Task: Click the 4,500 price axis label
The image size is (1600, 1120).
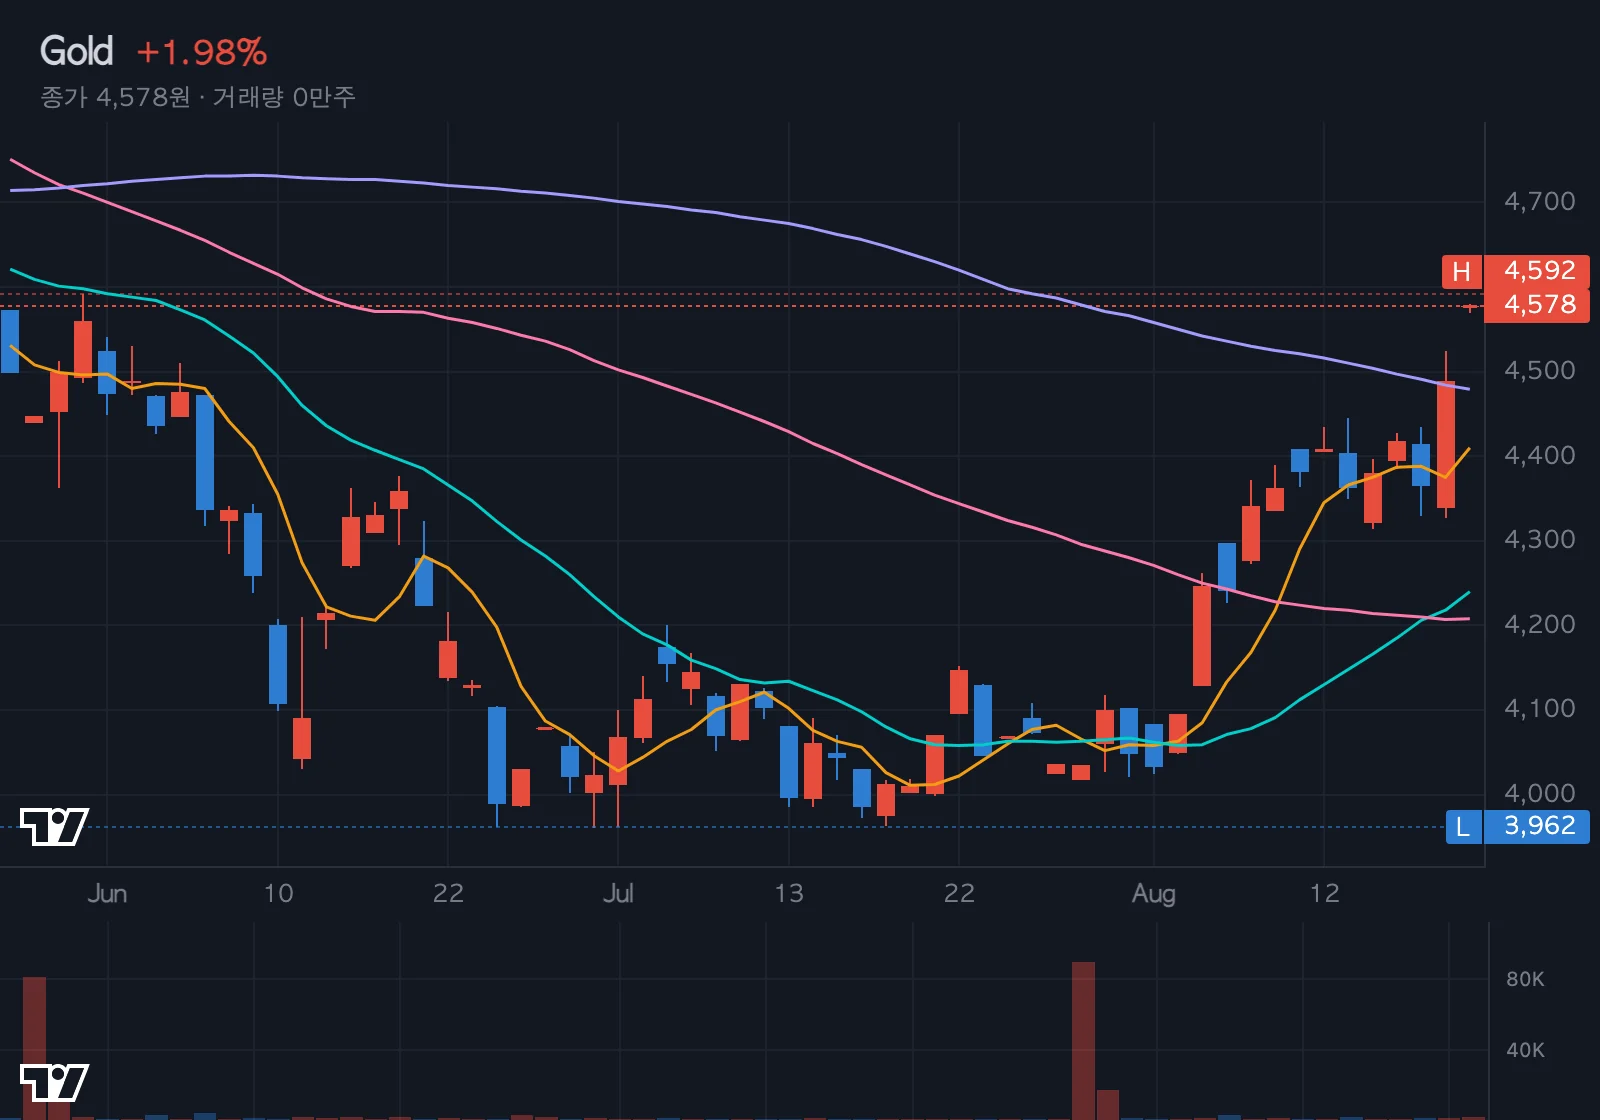Action: click(x=1539, y=371)
